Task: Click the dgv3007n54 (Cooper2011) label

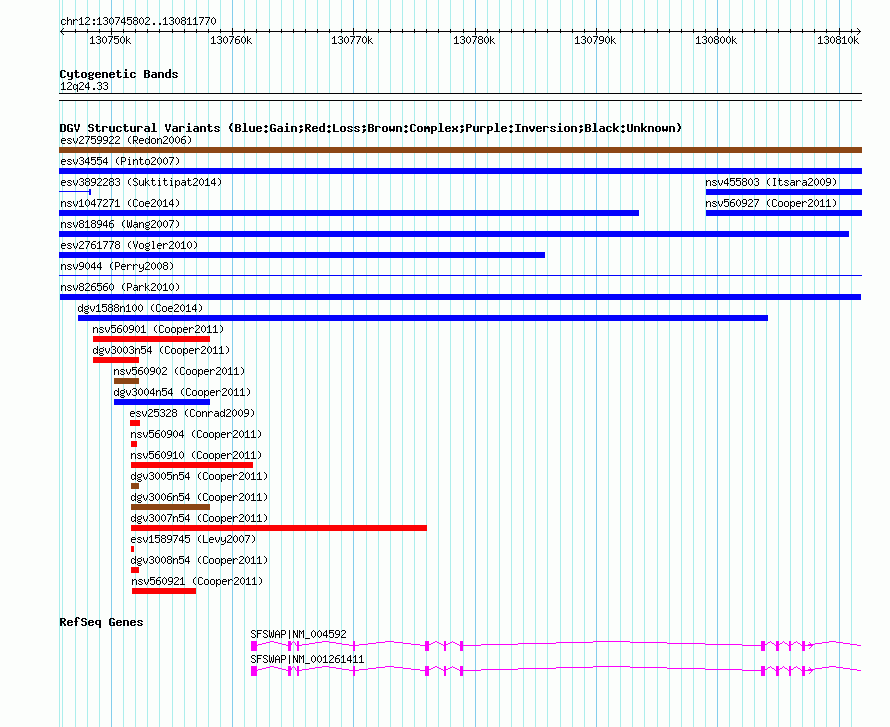Action: coord(199,518)
